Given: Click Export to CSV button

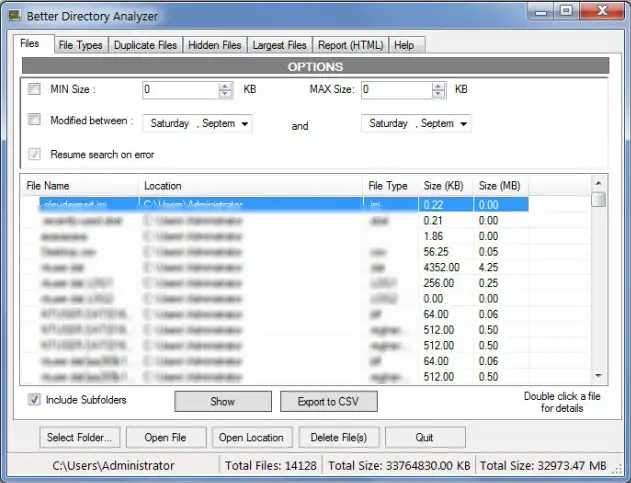Looking at the screenshot, I should pyautogui.click(x=328, y=401).
